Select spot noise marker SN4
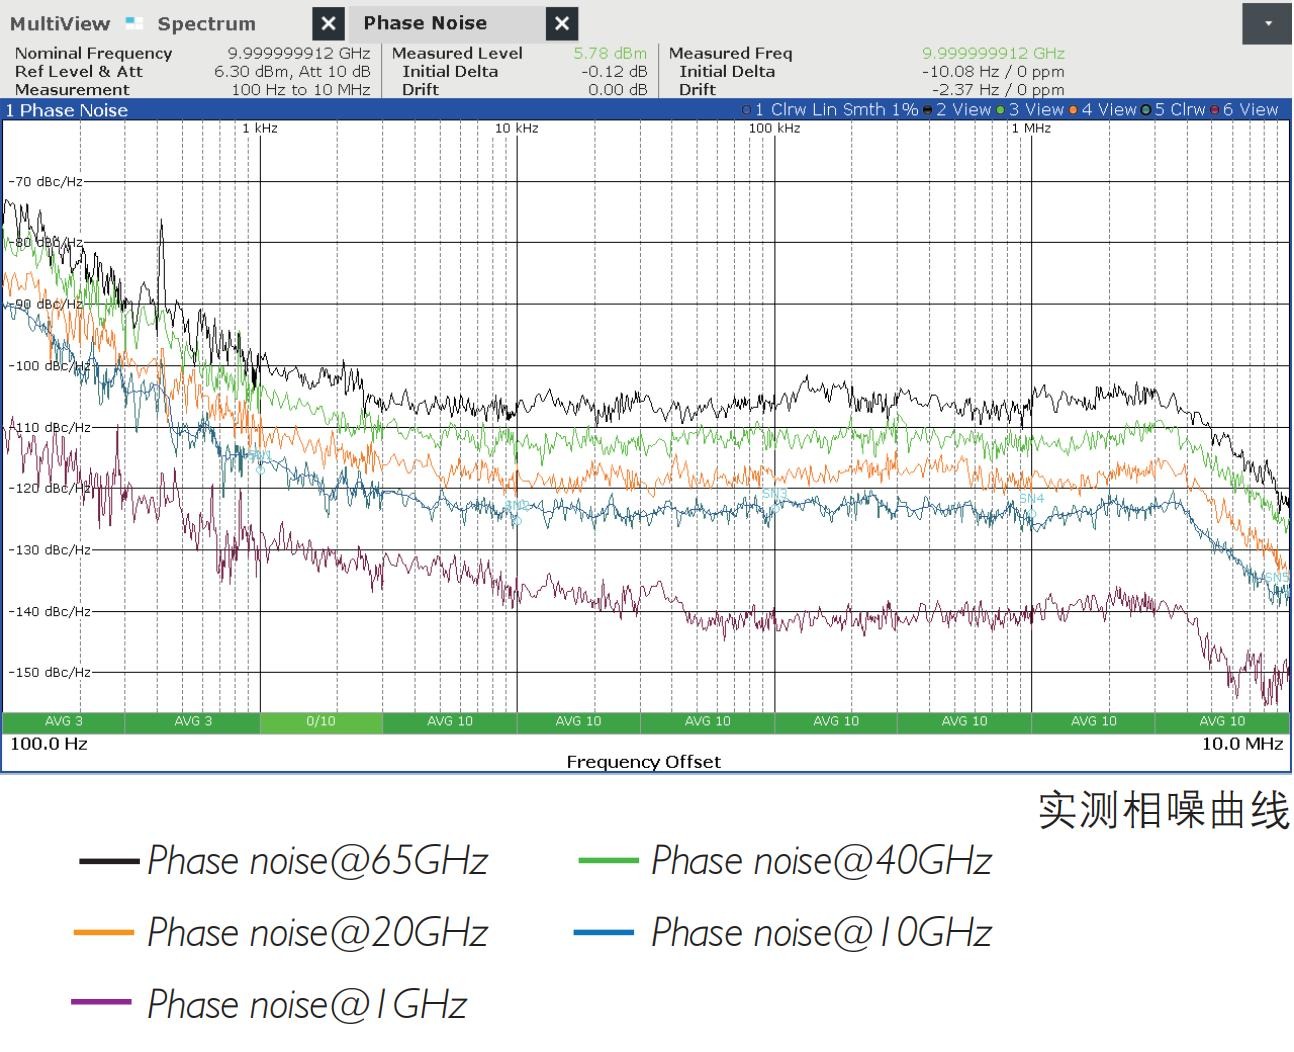 click(x=1031, y=497)
